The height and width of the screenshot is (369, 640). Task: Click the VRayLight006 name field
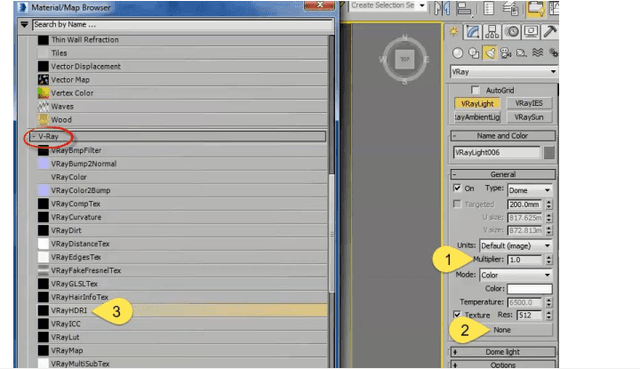[497, 153]
